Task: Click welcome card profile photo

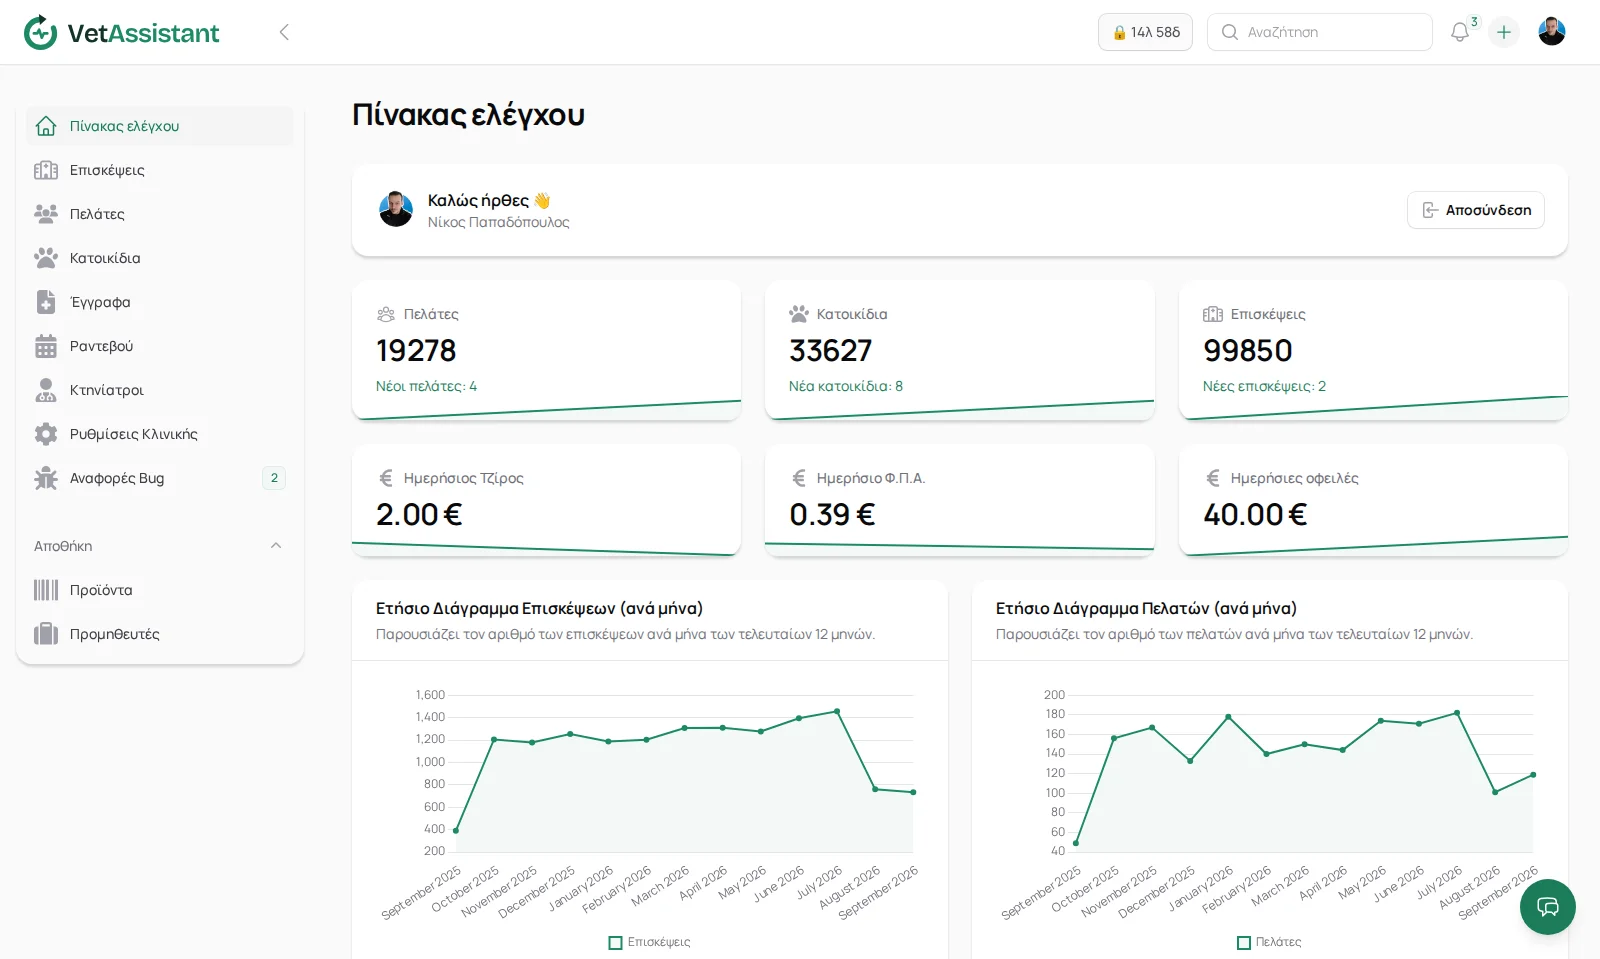Action: 396,209
